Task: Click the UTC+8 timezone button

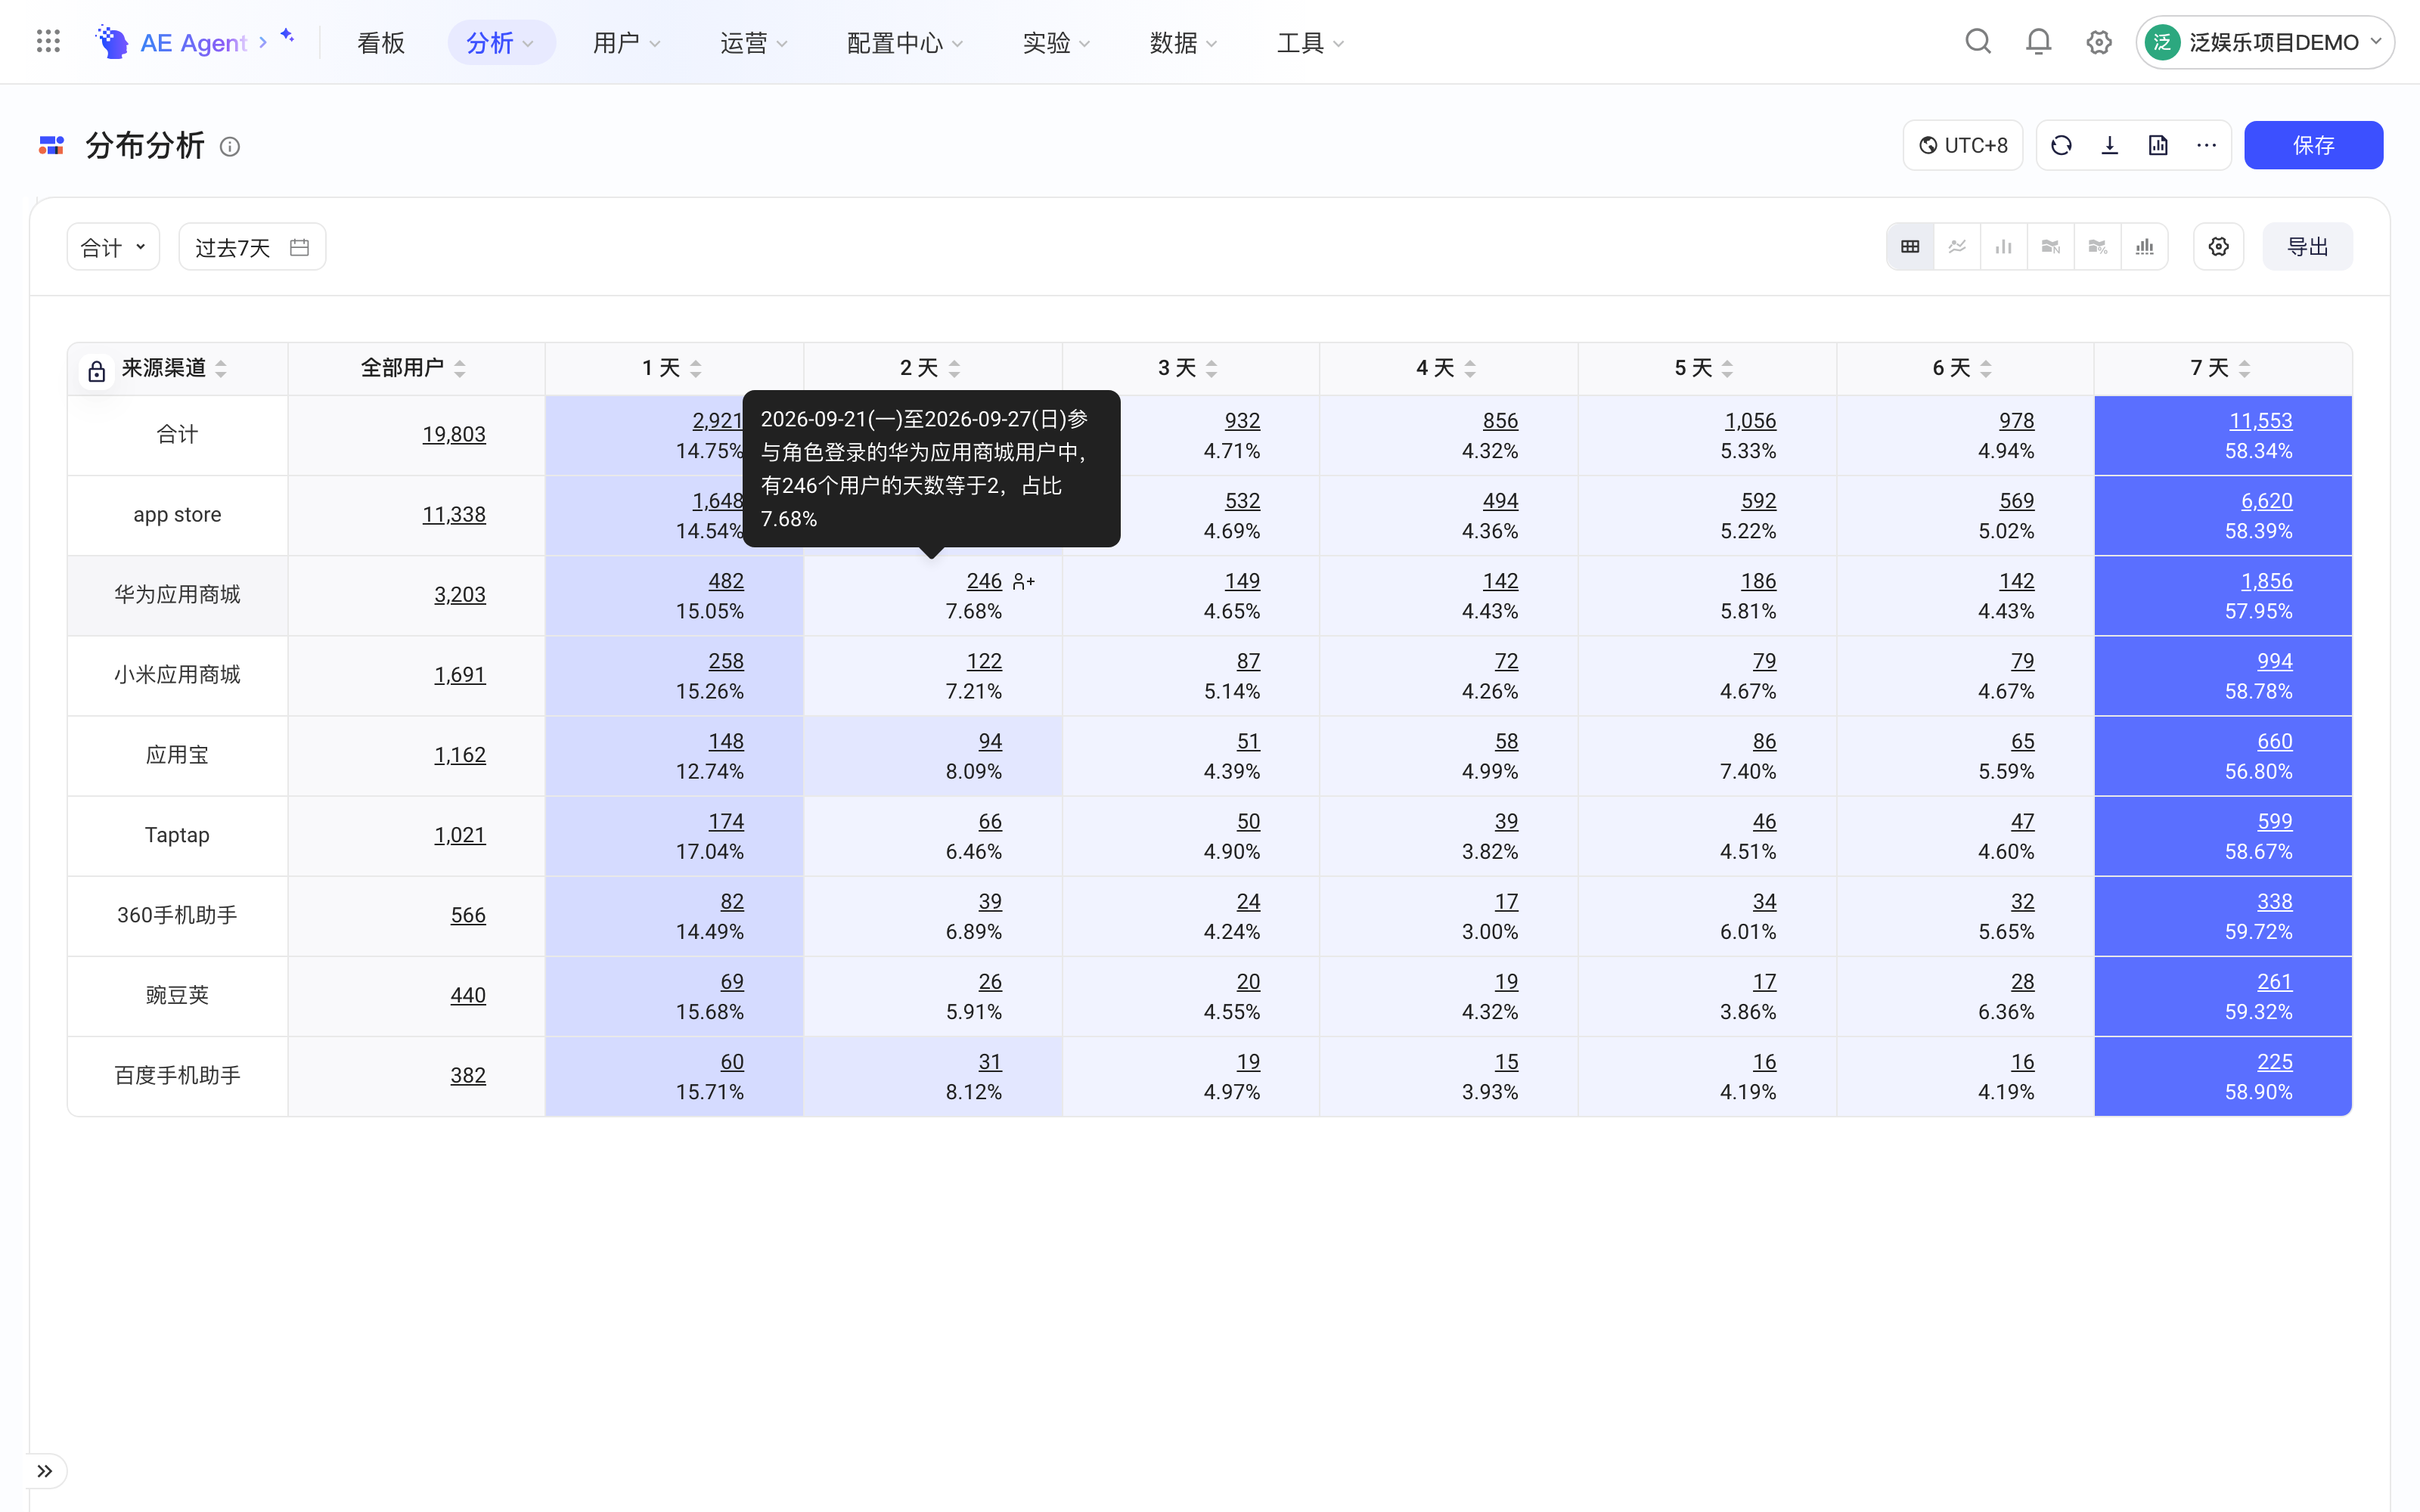Action: click(x=1963, y=146)
